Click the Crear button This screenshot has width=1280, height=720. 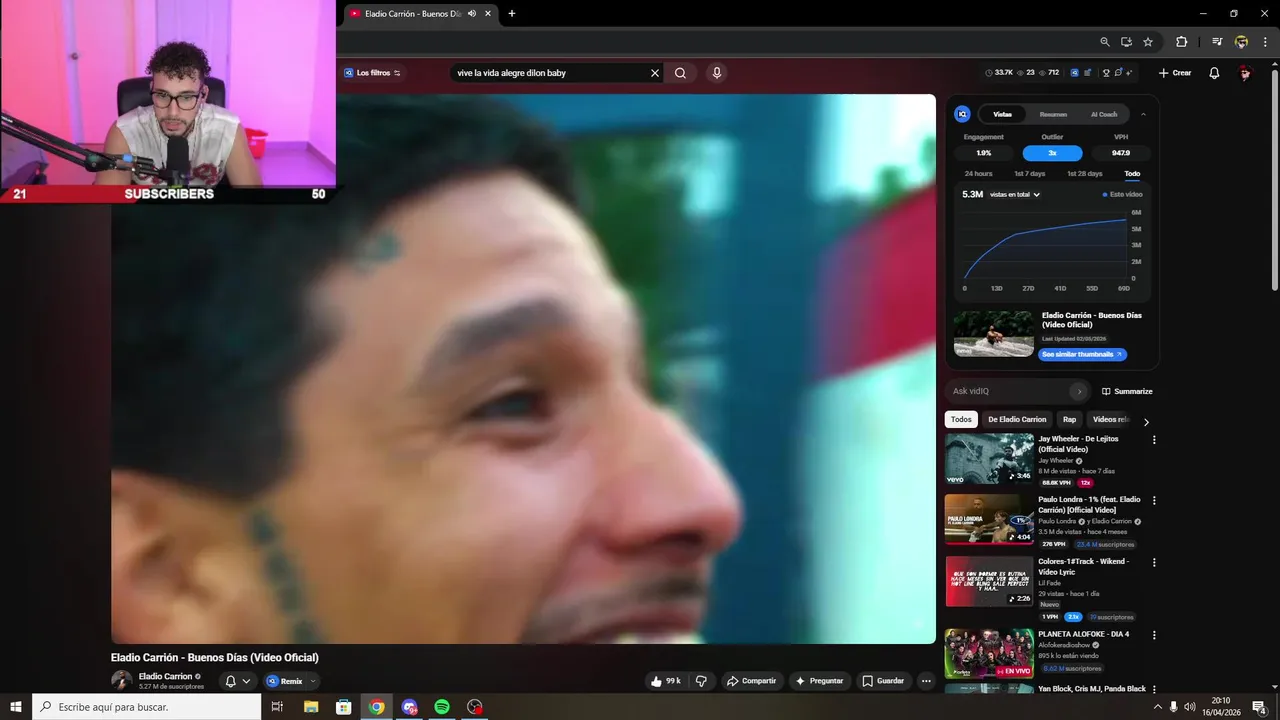pos(1175,73)
